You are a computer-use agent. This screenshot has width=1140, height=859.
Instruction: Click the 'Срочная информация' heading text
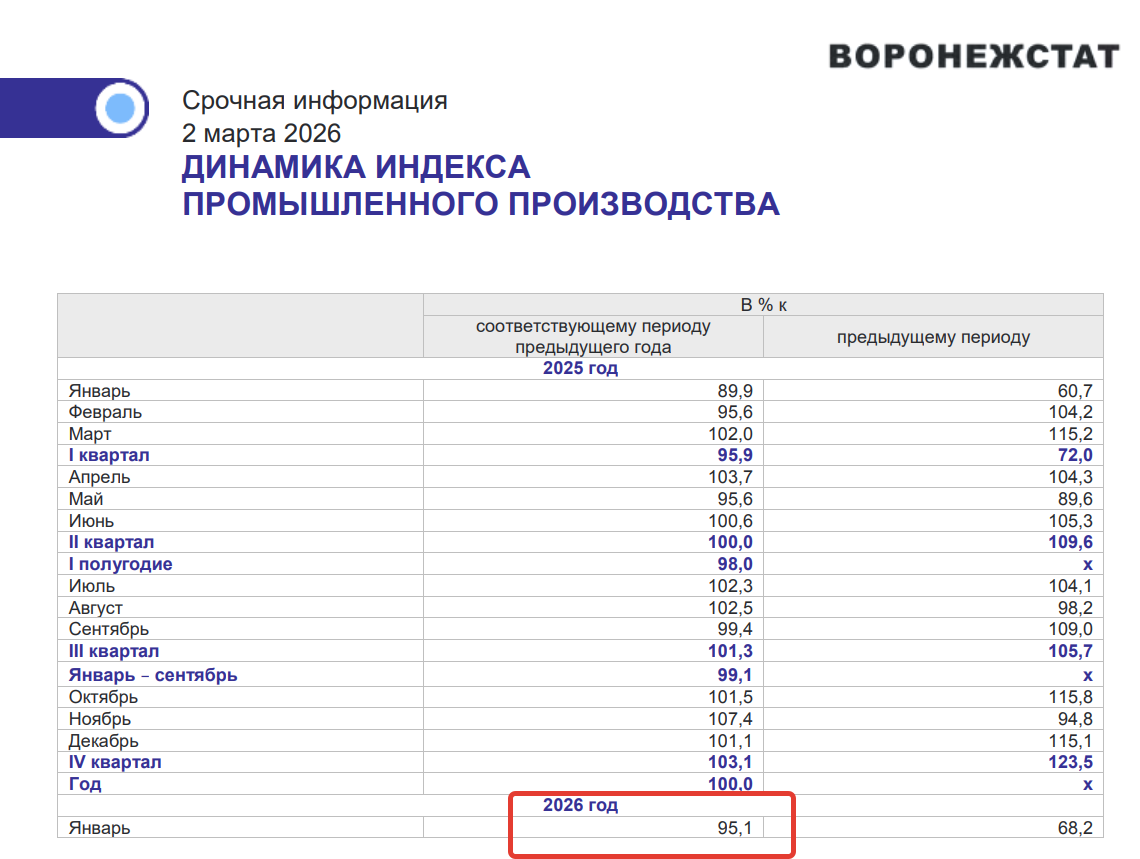(x=315, y=101)
